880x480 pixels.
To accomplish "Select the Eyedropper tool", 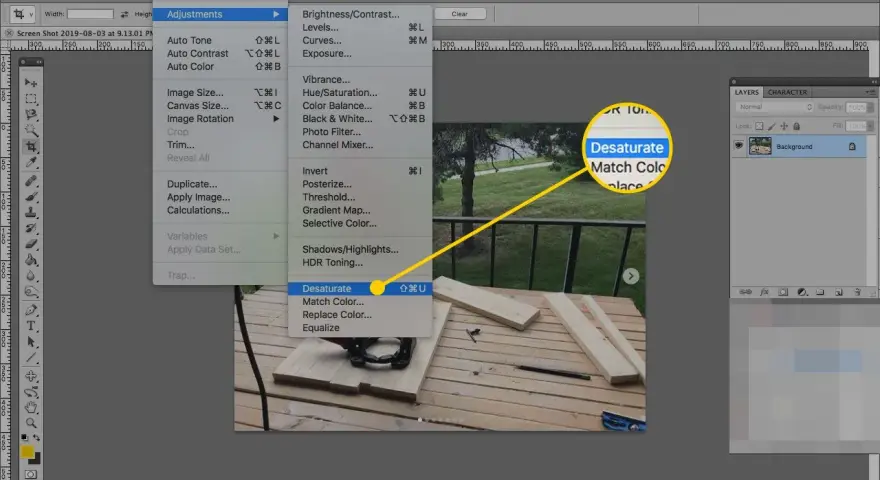I will (x=31, y=163).
